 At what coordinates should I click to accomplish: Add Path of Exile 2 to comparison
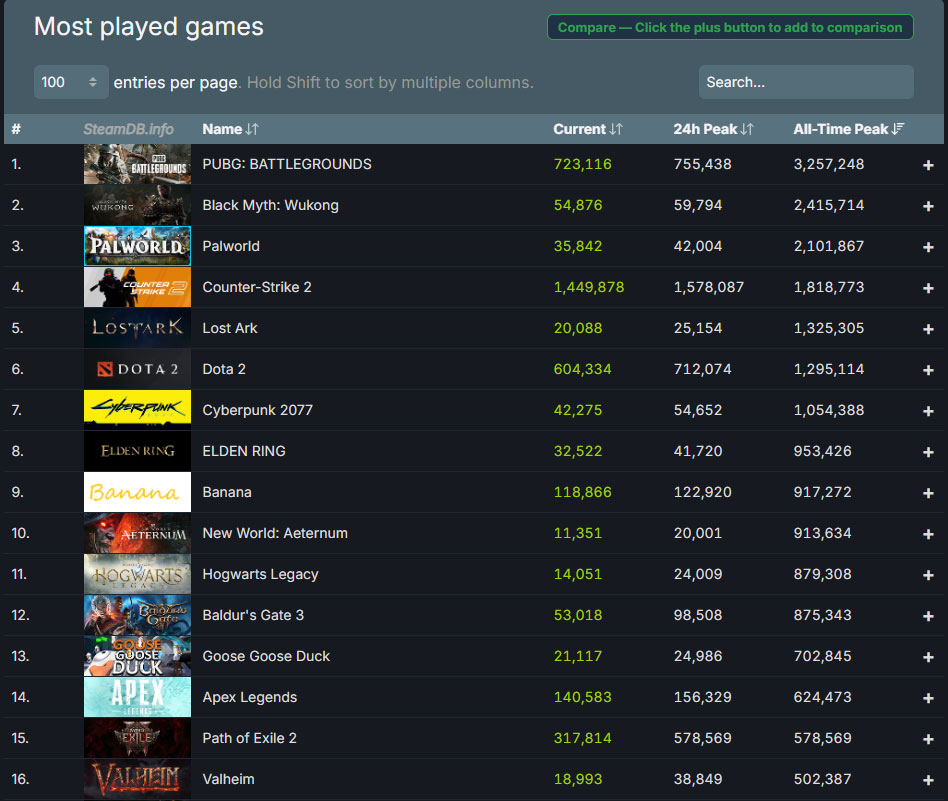pyautogui.click(x=928, y=739)
